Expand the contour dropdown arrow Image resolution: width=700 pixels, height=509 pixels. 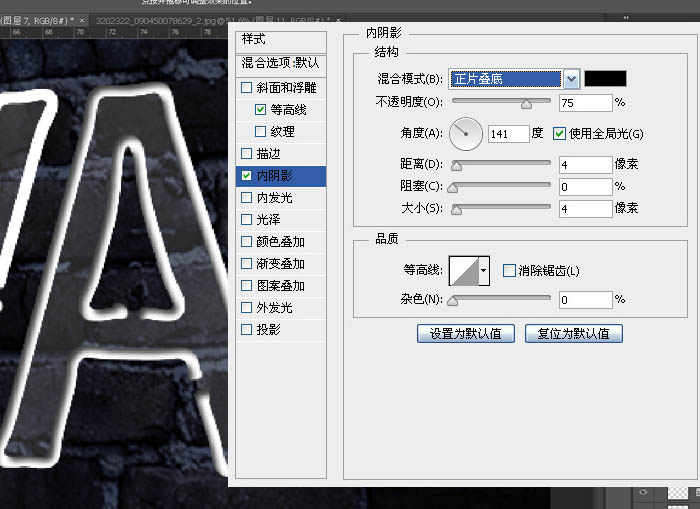(x=485, y=270)
